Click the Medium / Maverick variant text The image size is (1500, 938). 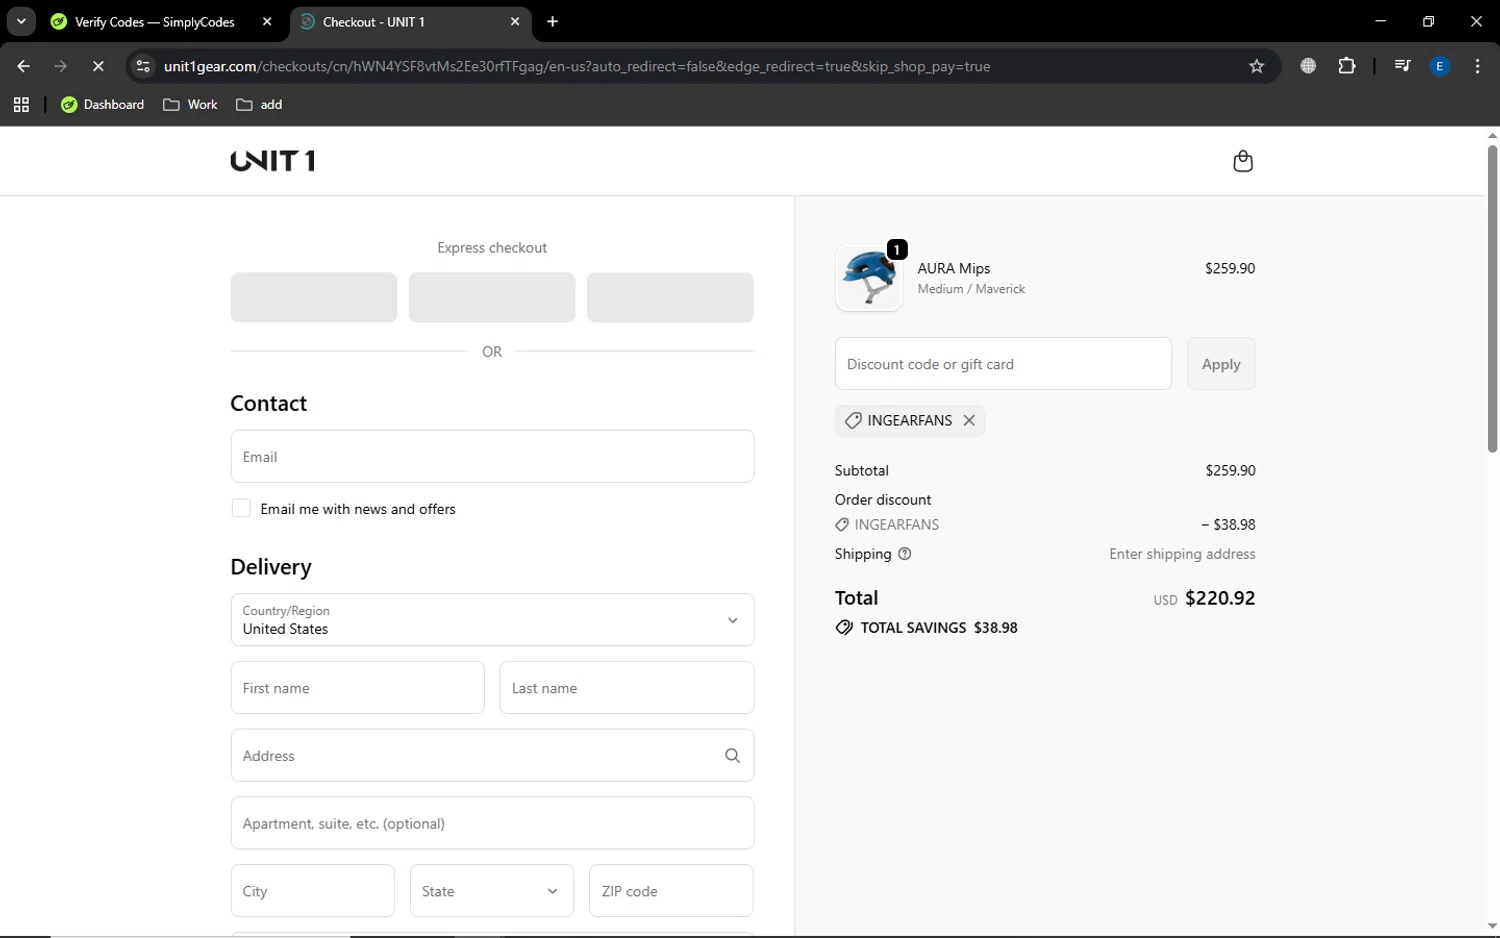[972, 289]
